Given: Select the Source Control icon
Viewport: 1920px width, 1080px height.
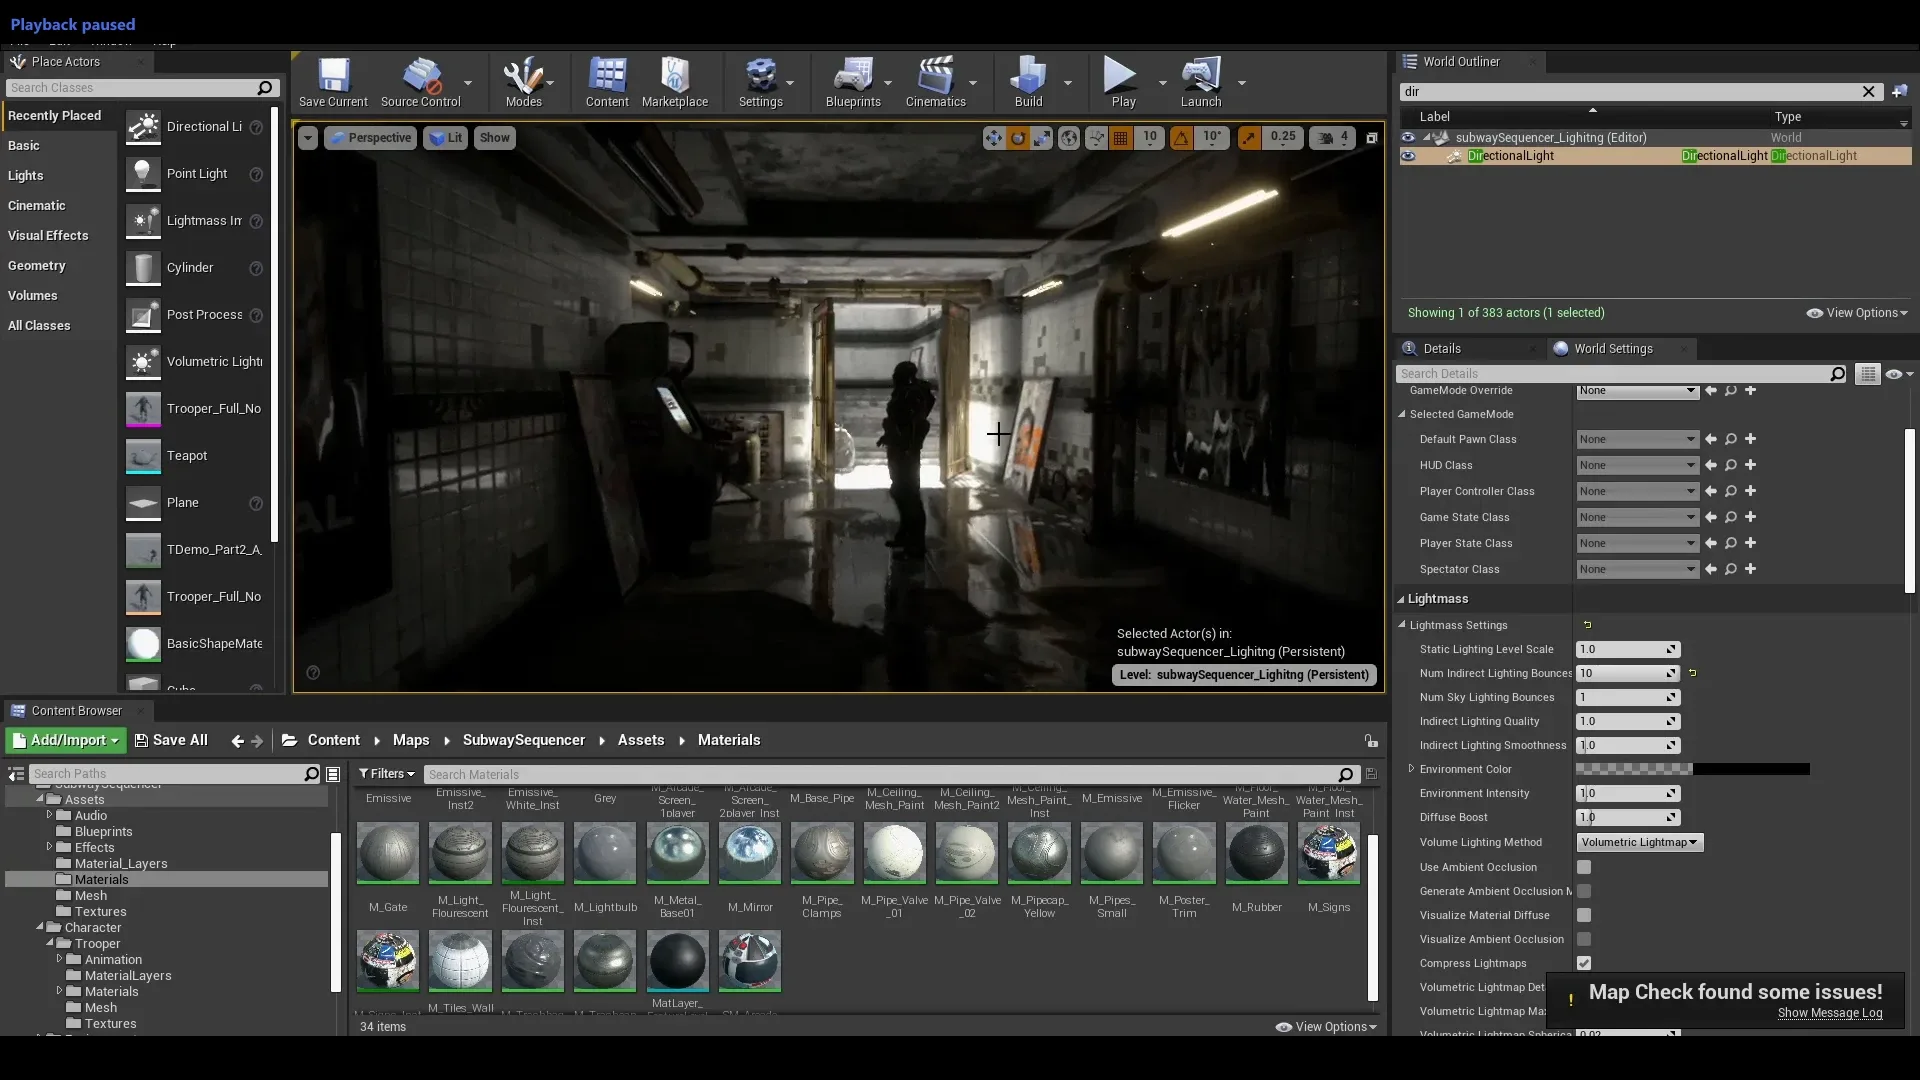Looking at the screenshot, I should click(421, 82).
